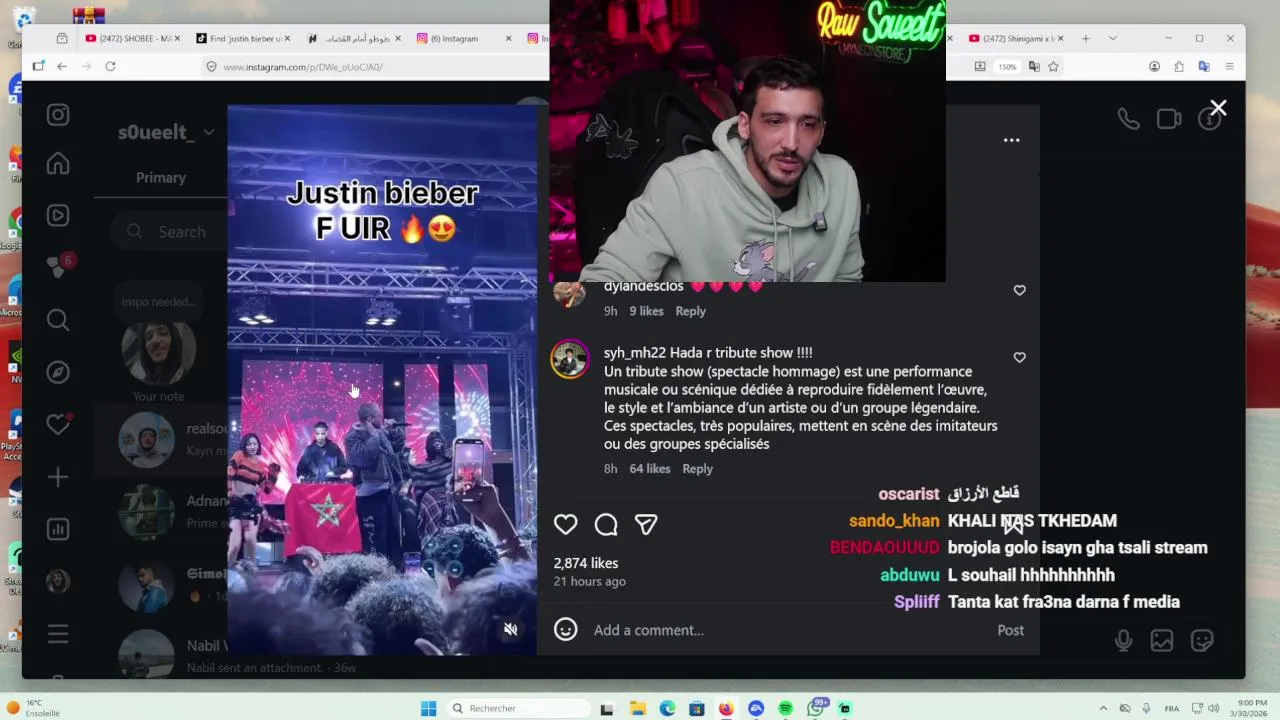This screenshot has height=720, width=1280.
Task: Open the Windows Start menu
Action: coord(428,708)
